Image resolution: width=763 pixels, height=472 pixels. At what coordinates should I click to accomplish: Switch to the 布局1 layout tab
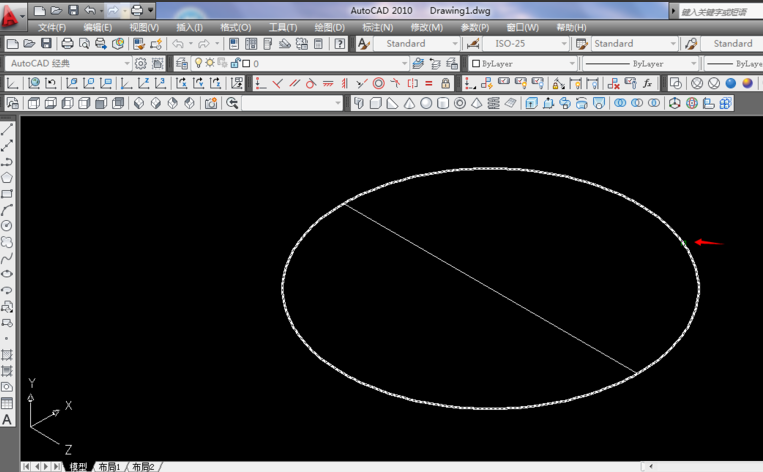(x=109, y=466)
